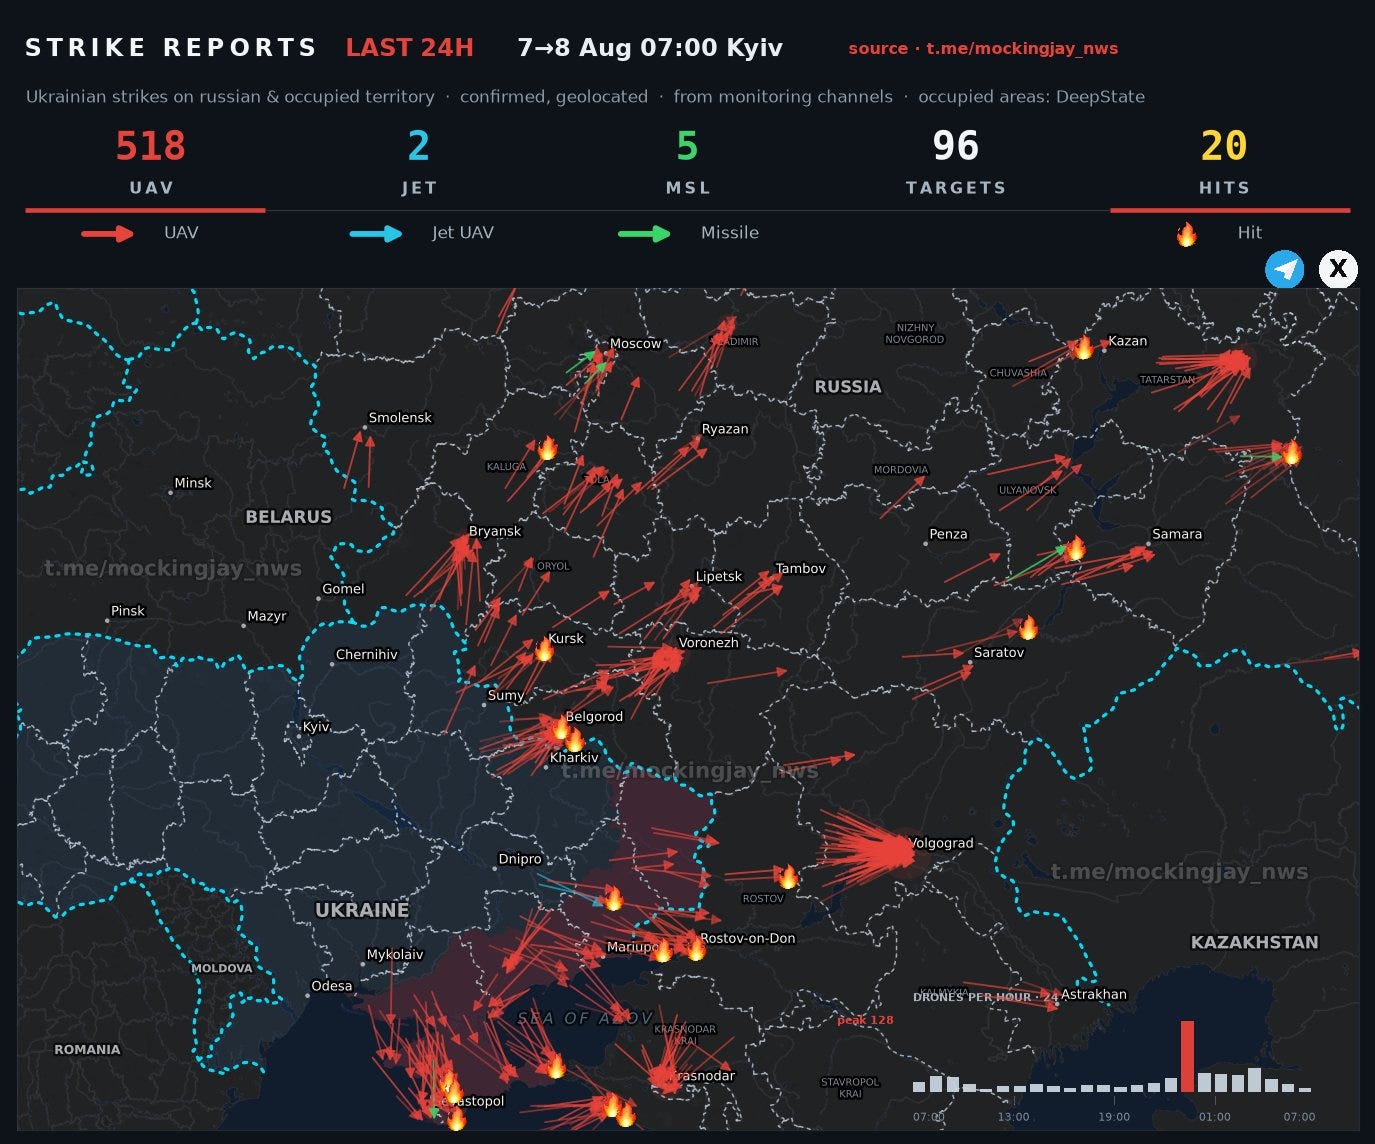Select the 5 MSL stat tab
The height and width of the screenshot is (1144, 1375).
point(688,161)
